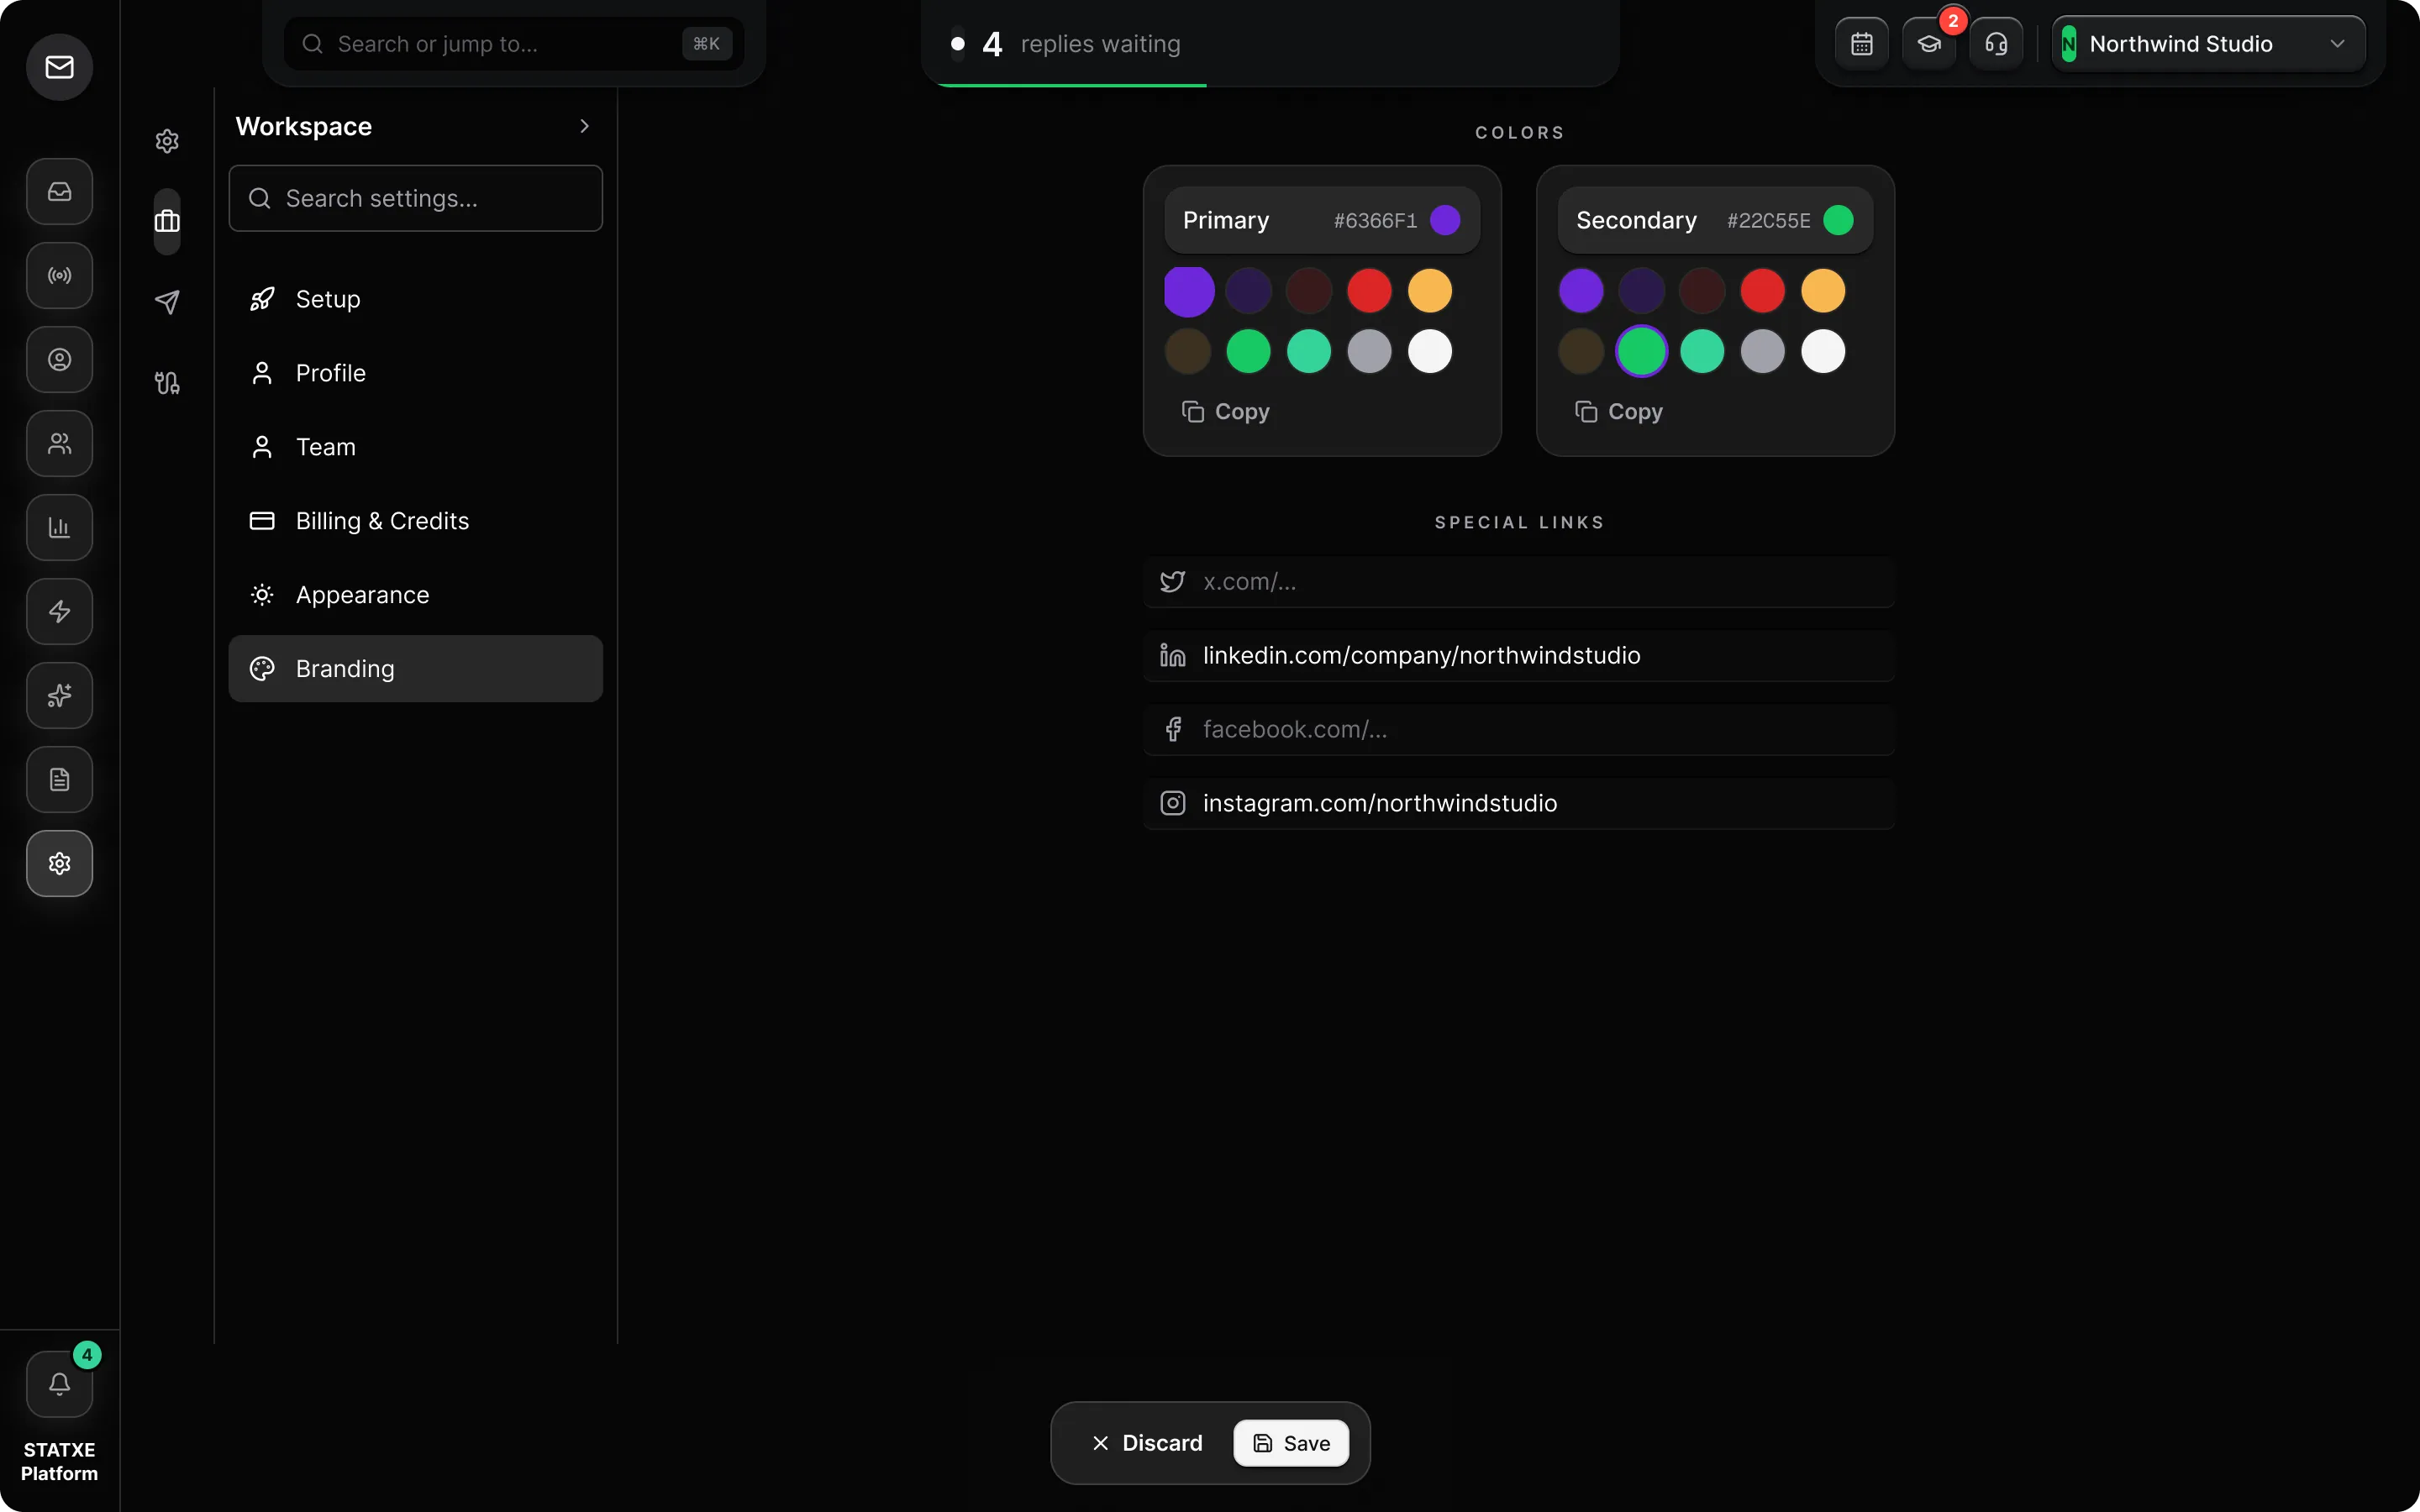Edit the instagram.com/northwindstudio field
The image size is (2420, 1512).
pyautogui.click(x=1519, y=803)
